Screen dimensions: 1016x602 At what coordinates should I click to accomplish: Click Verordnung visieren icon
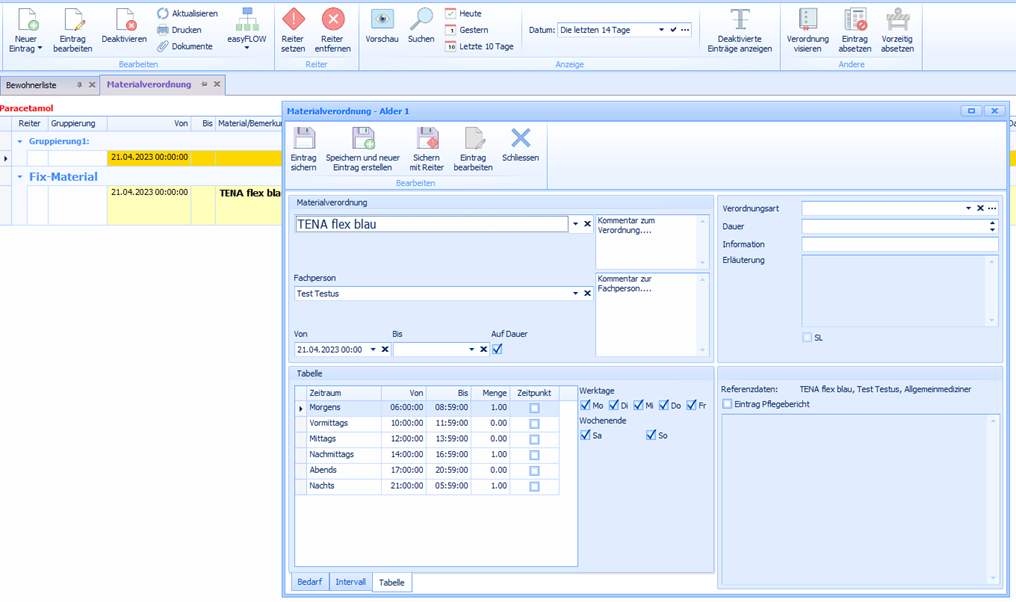(808, 20)
